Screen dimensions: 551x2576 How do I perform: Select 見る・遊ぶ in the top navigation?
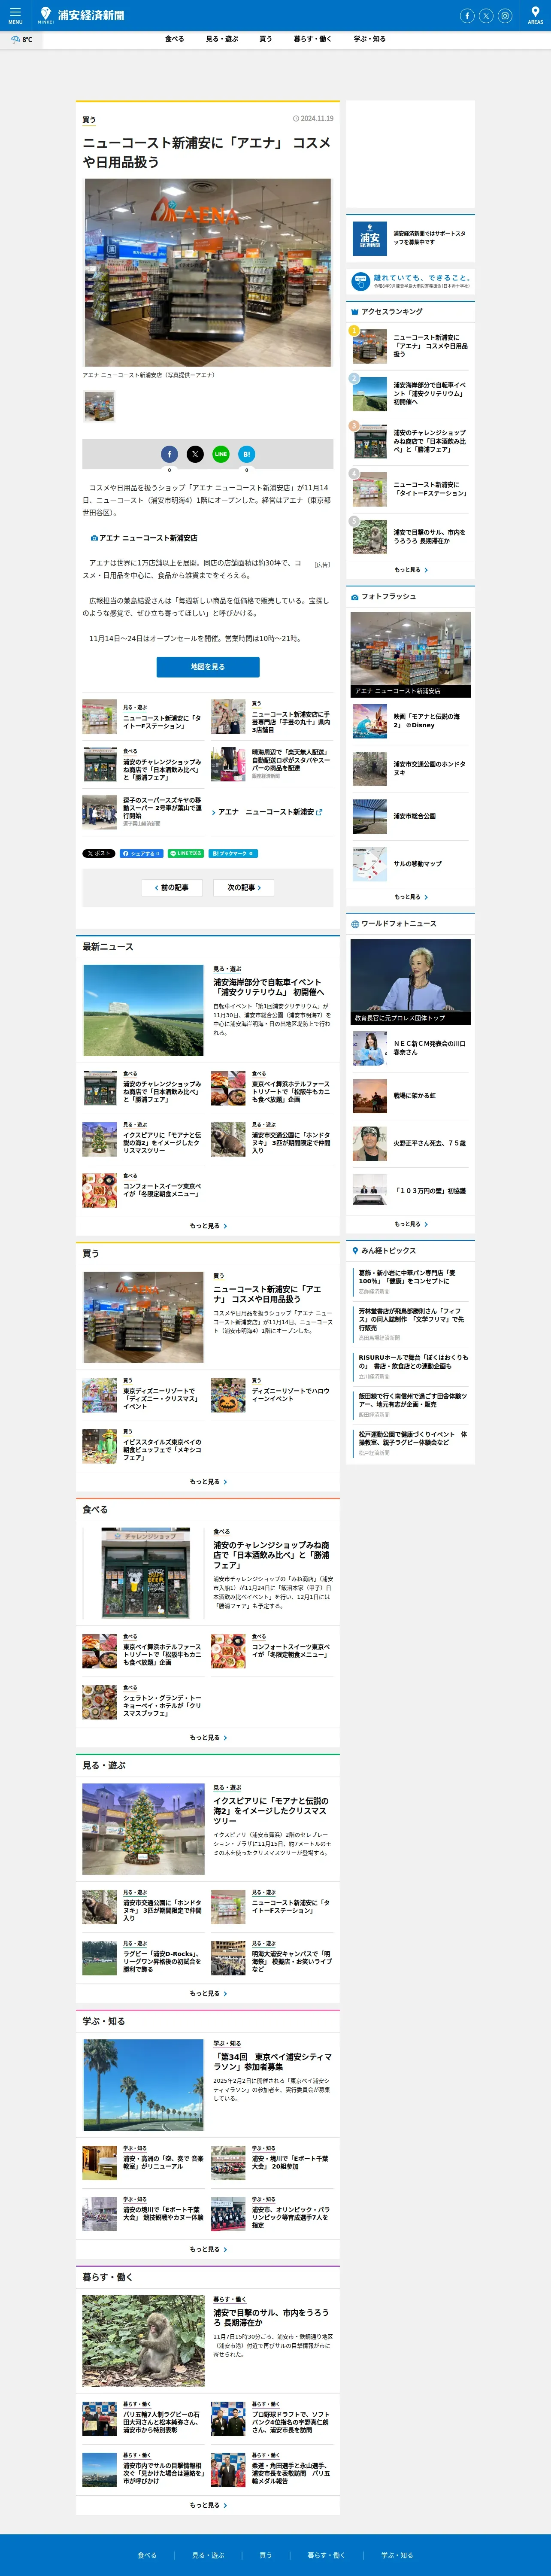click(x=222, y=39)
